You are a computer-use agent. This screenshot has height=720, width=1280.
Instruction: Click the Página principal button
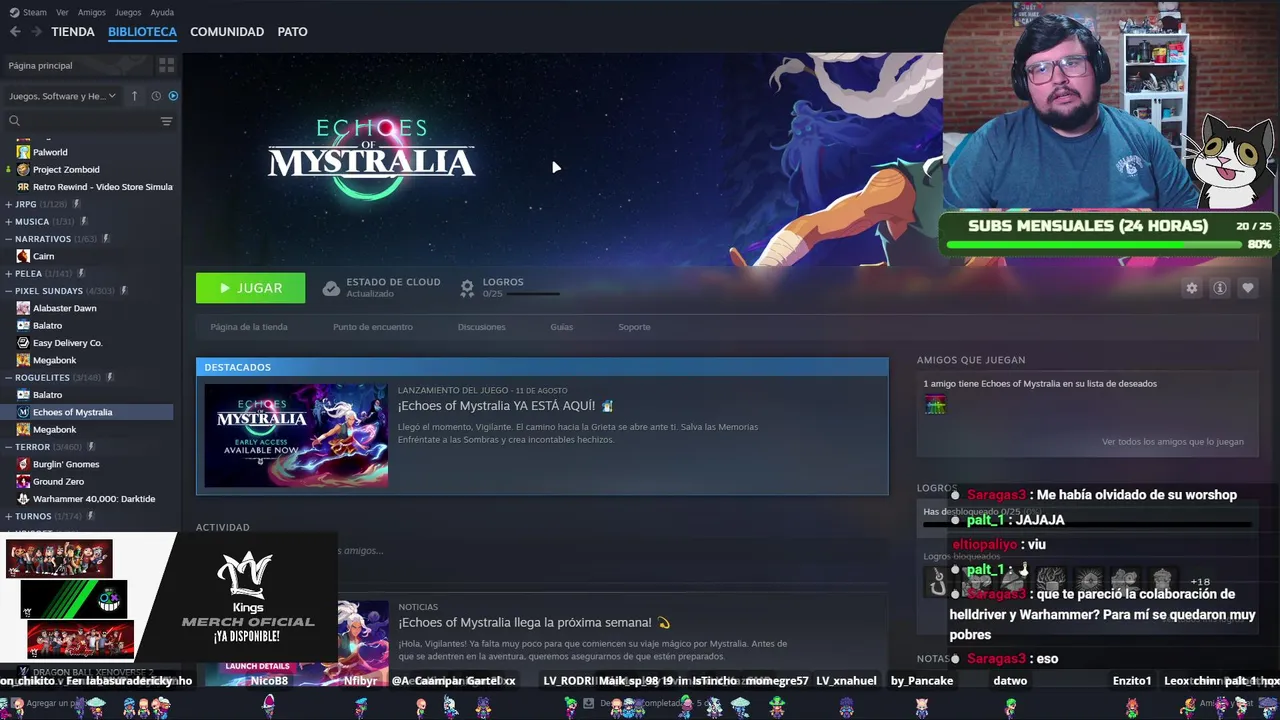tap(78, 65)
